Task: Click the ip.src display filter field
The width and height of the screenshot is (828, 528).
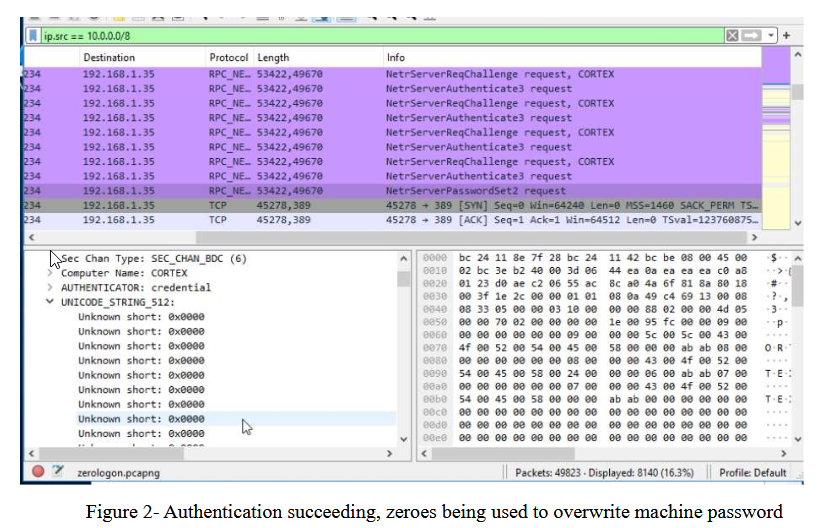Action: point(382,36)
